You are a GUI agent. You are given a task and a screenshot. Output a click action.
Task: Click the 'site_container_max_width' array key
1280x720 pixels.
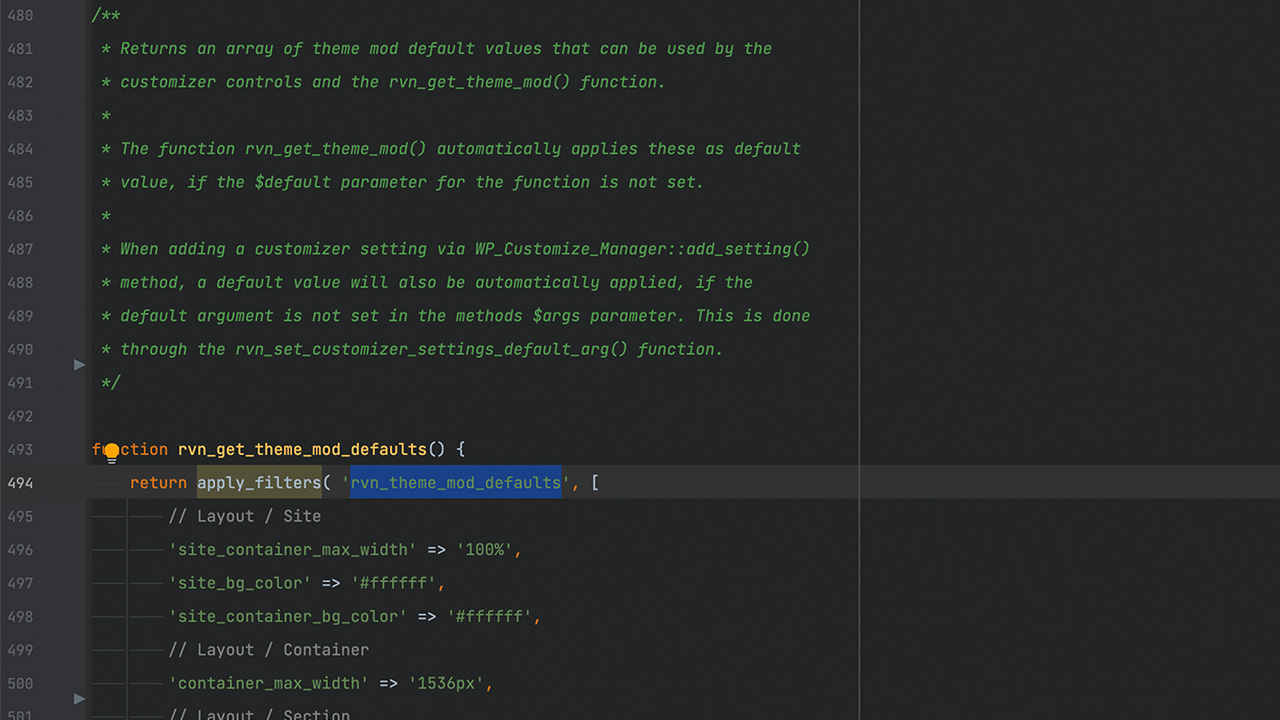pos(292,550)
